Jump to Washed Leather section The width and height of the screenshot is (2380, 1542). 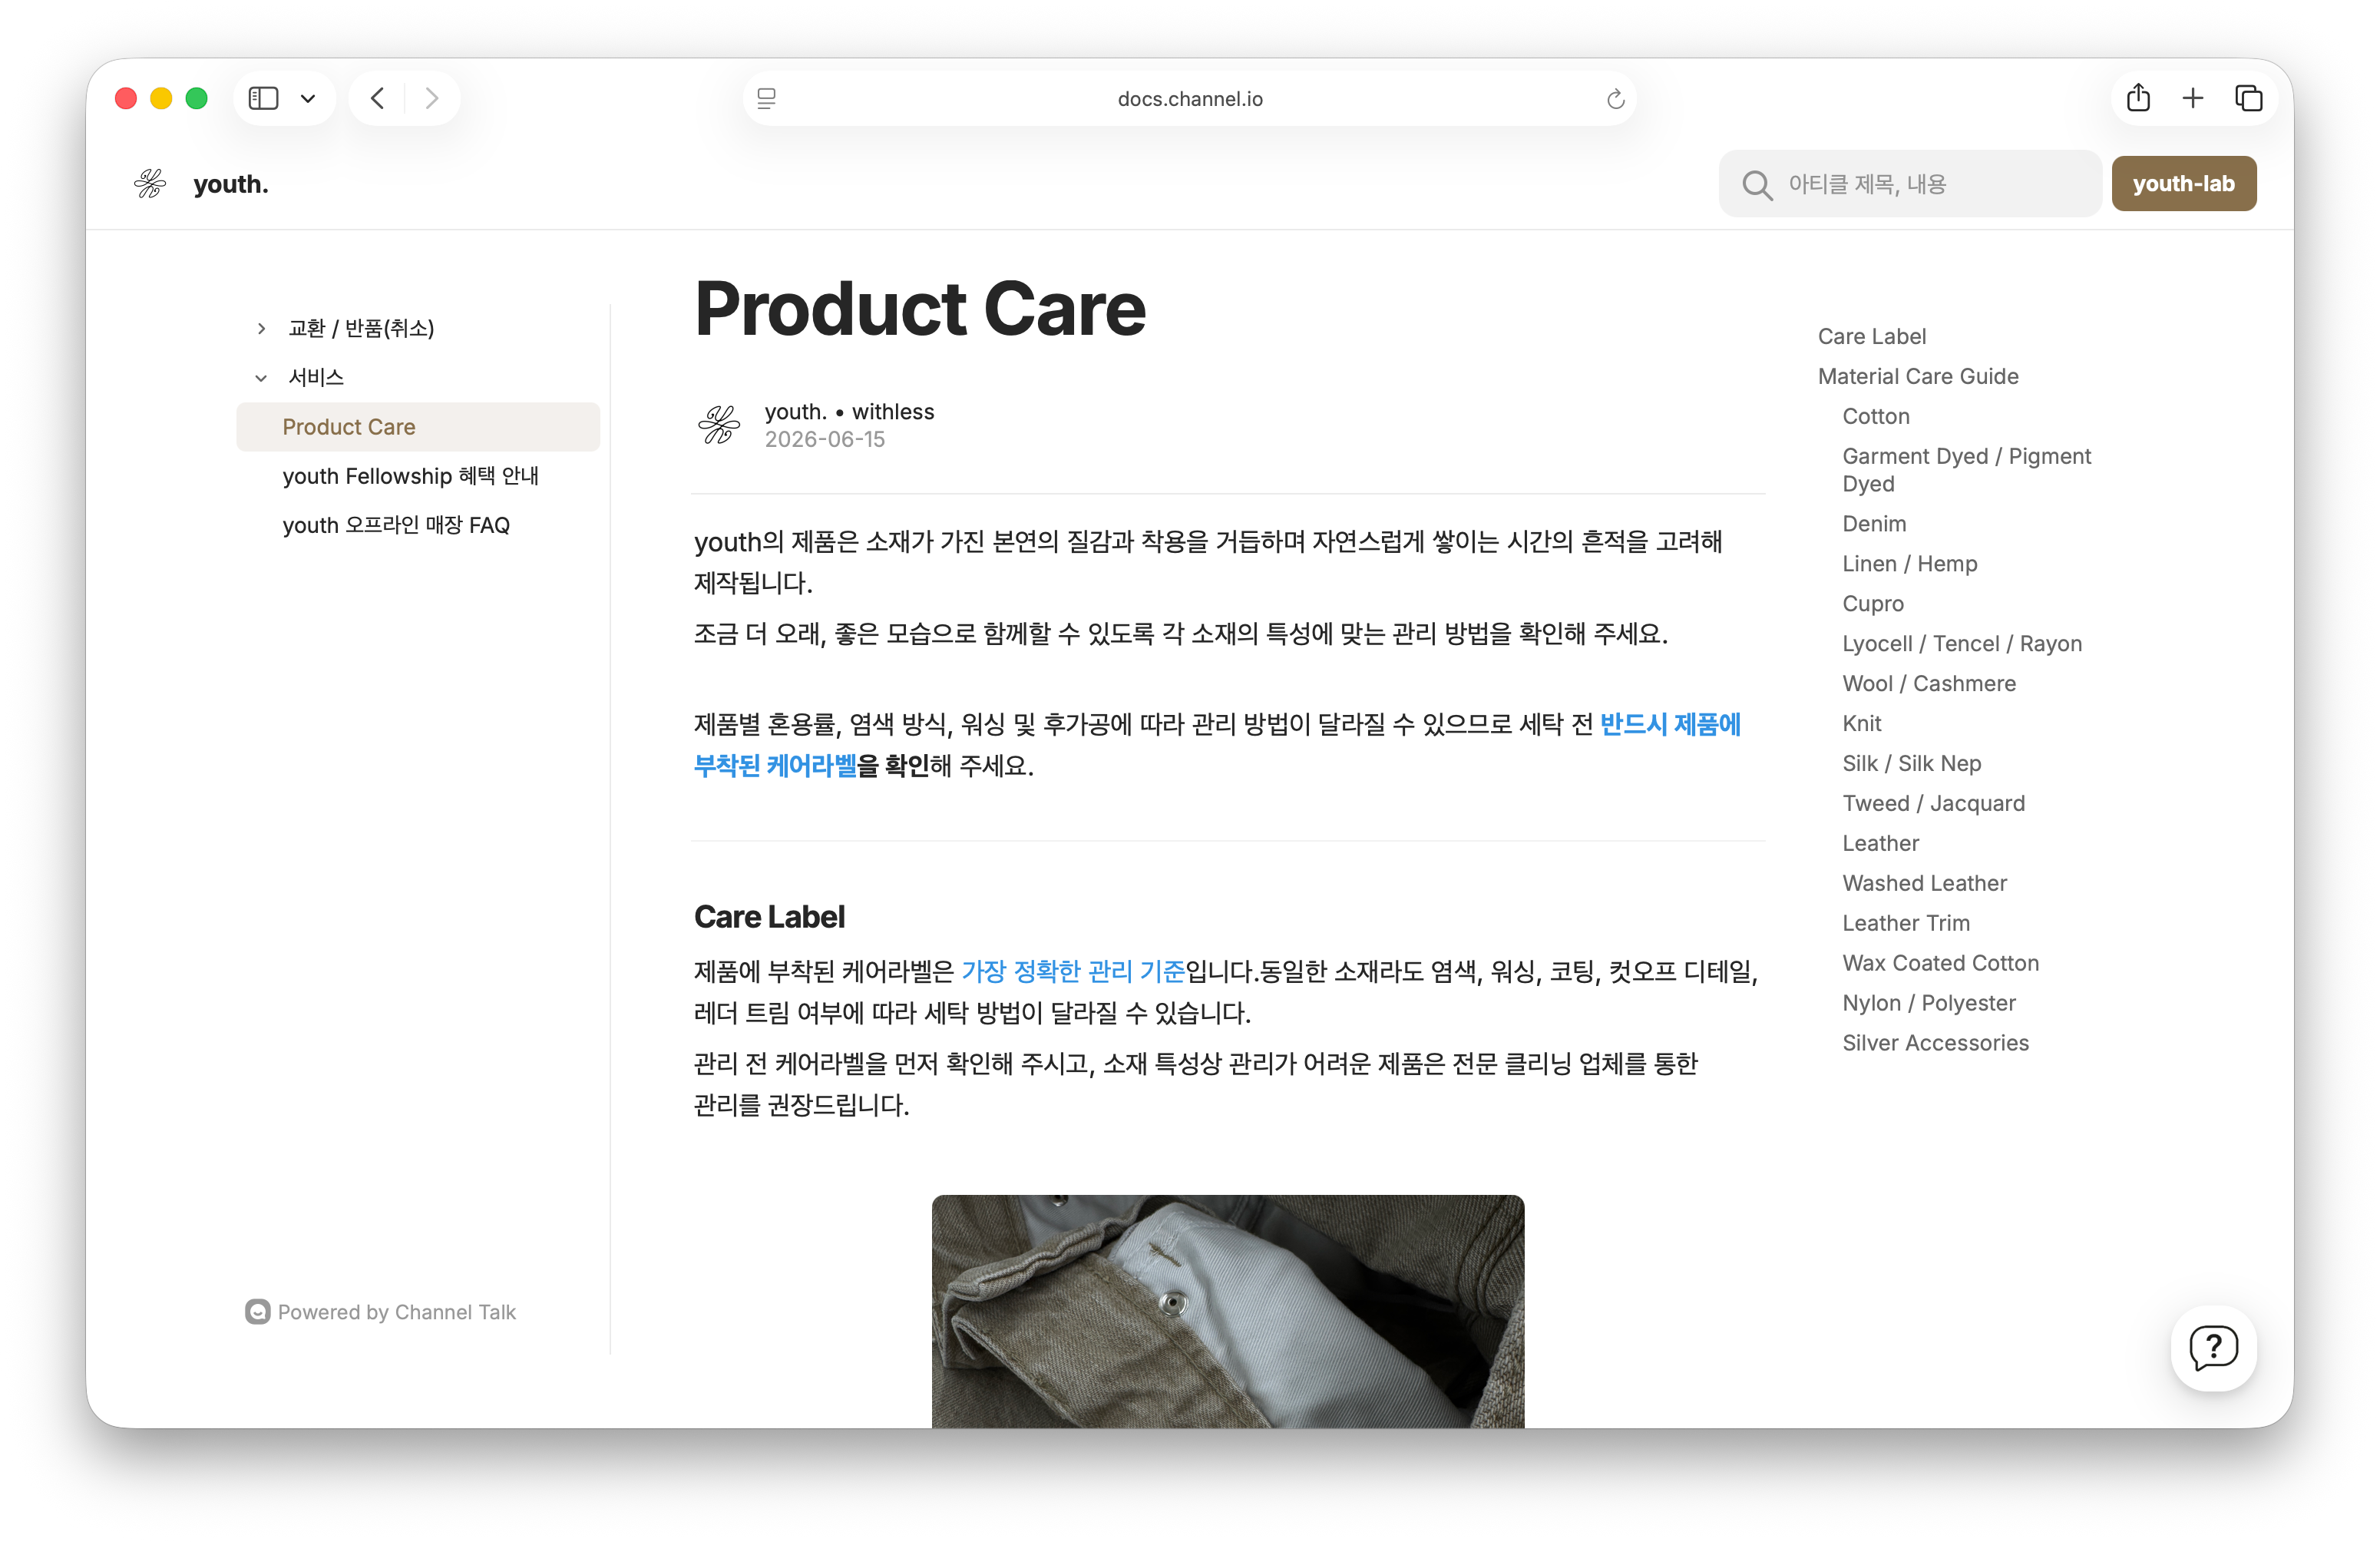pos(1925,884)
